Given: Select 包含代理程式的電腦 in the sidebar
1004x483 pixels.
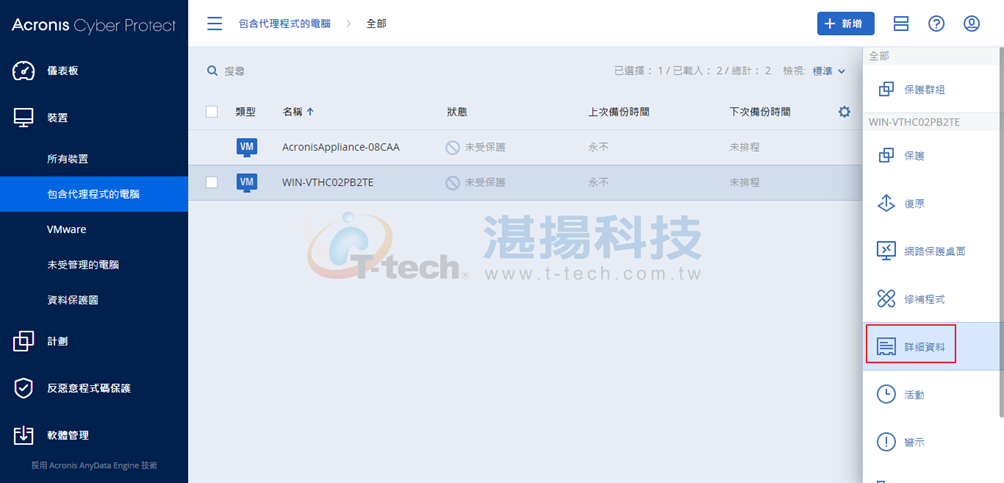Looking at the screenshot, I should pos(93,194).
